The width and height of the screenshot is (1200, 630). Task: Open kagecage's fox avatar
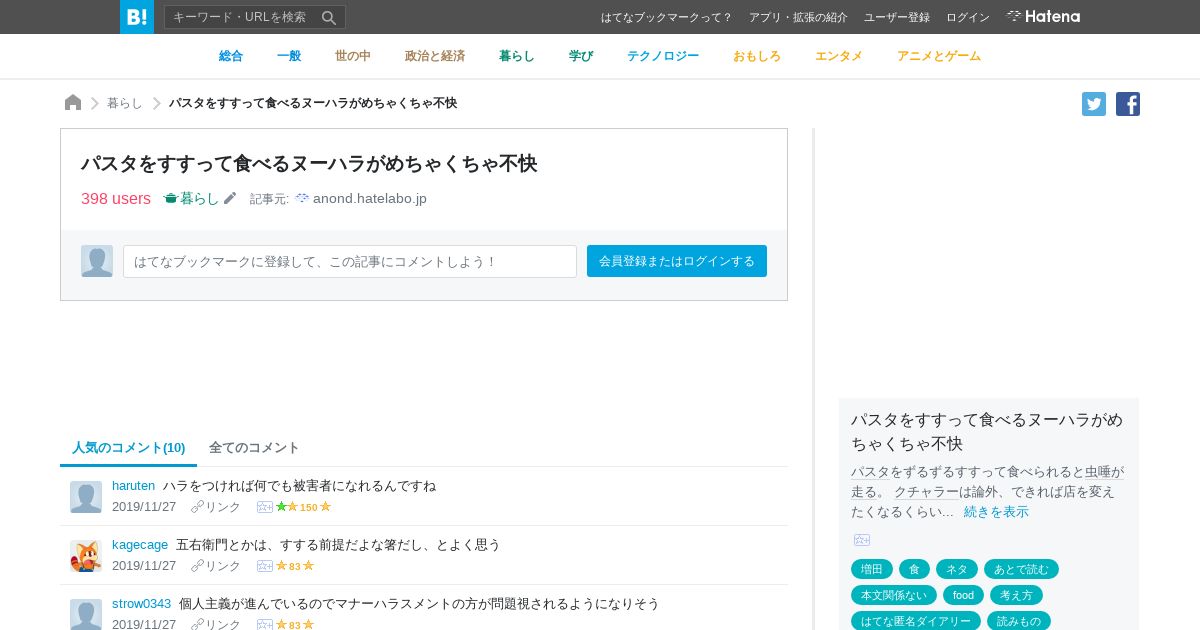(x=86, y=556)
